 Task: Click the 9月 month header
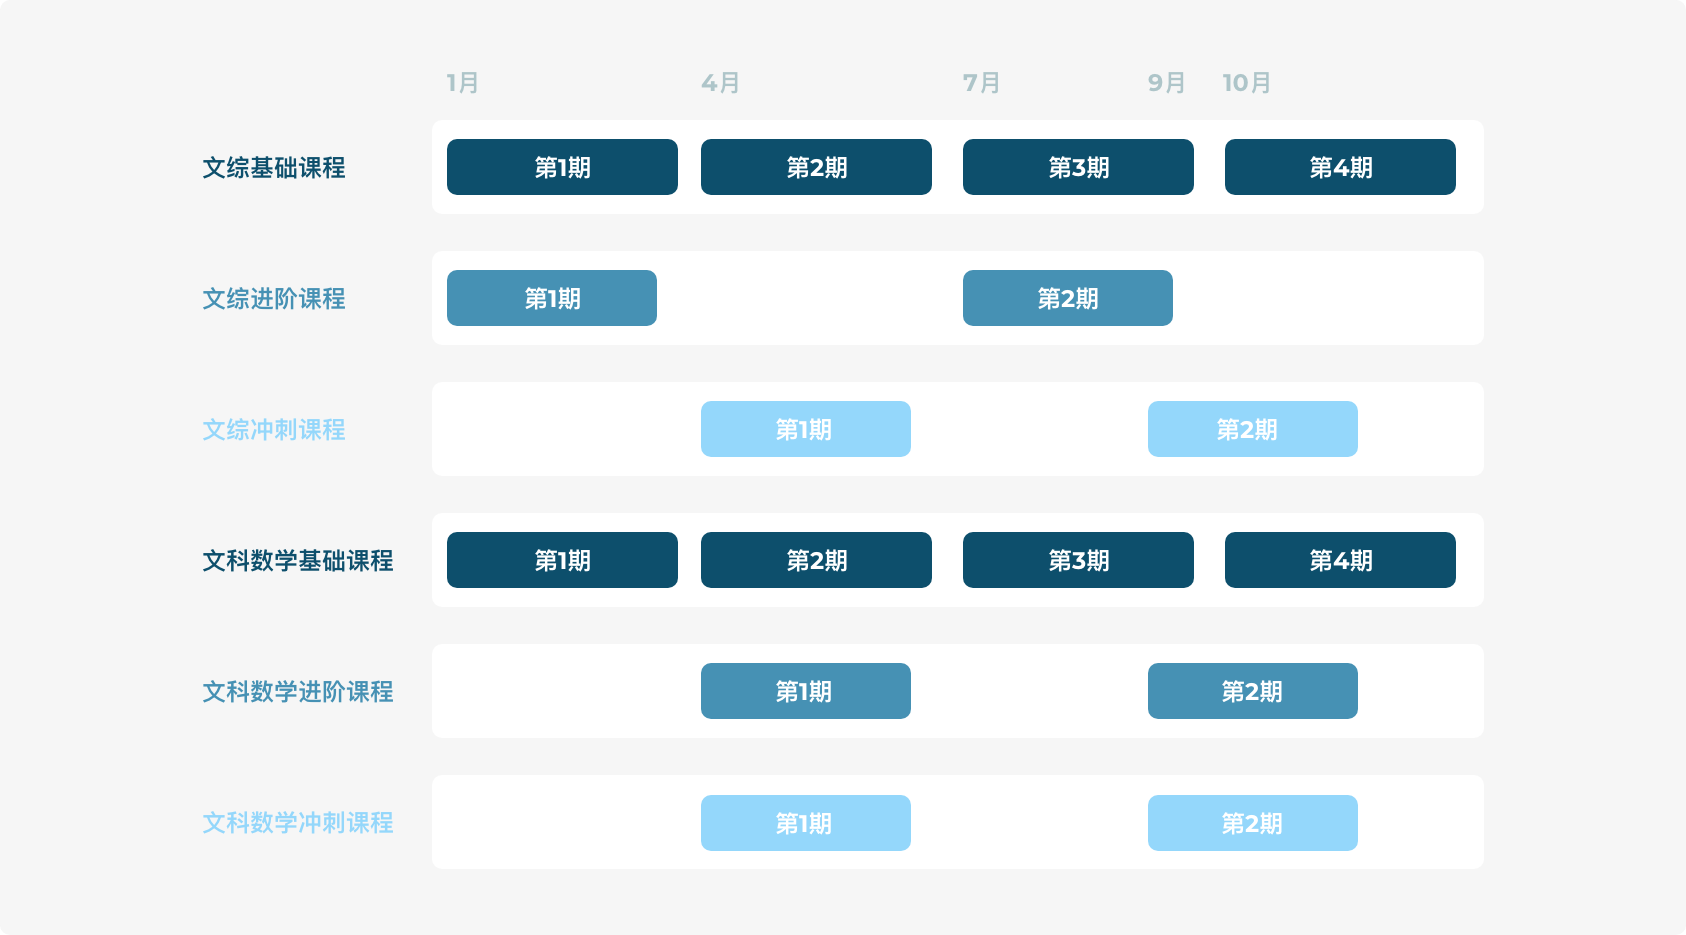tap(1166, 83)
